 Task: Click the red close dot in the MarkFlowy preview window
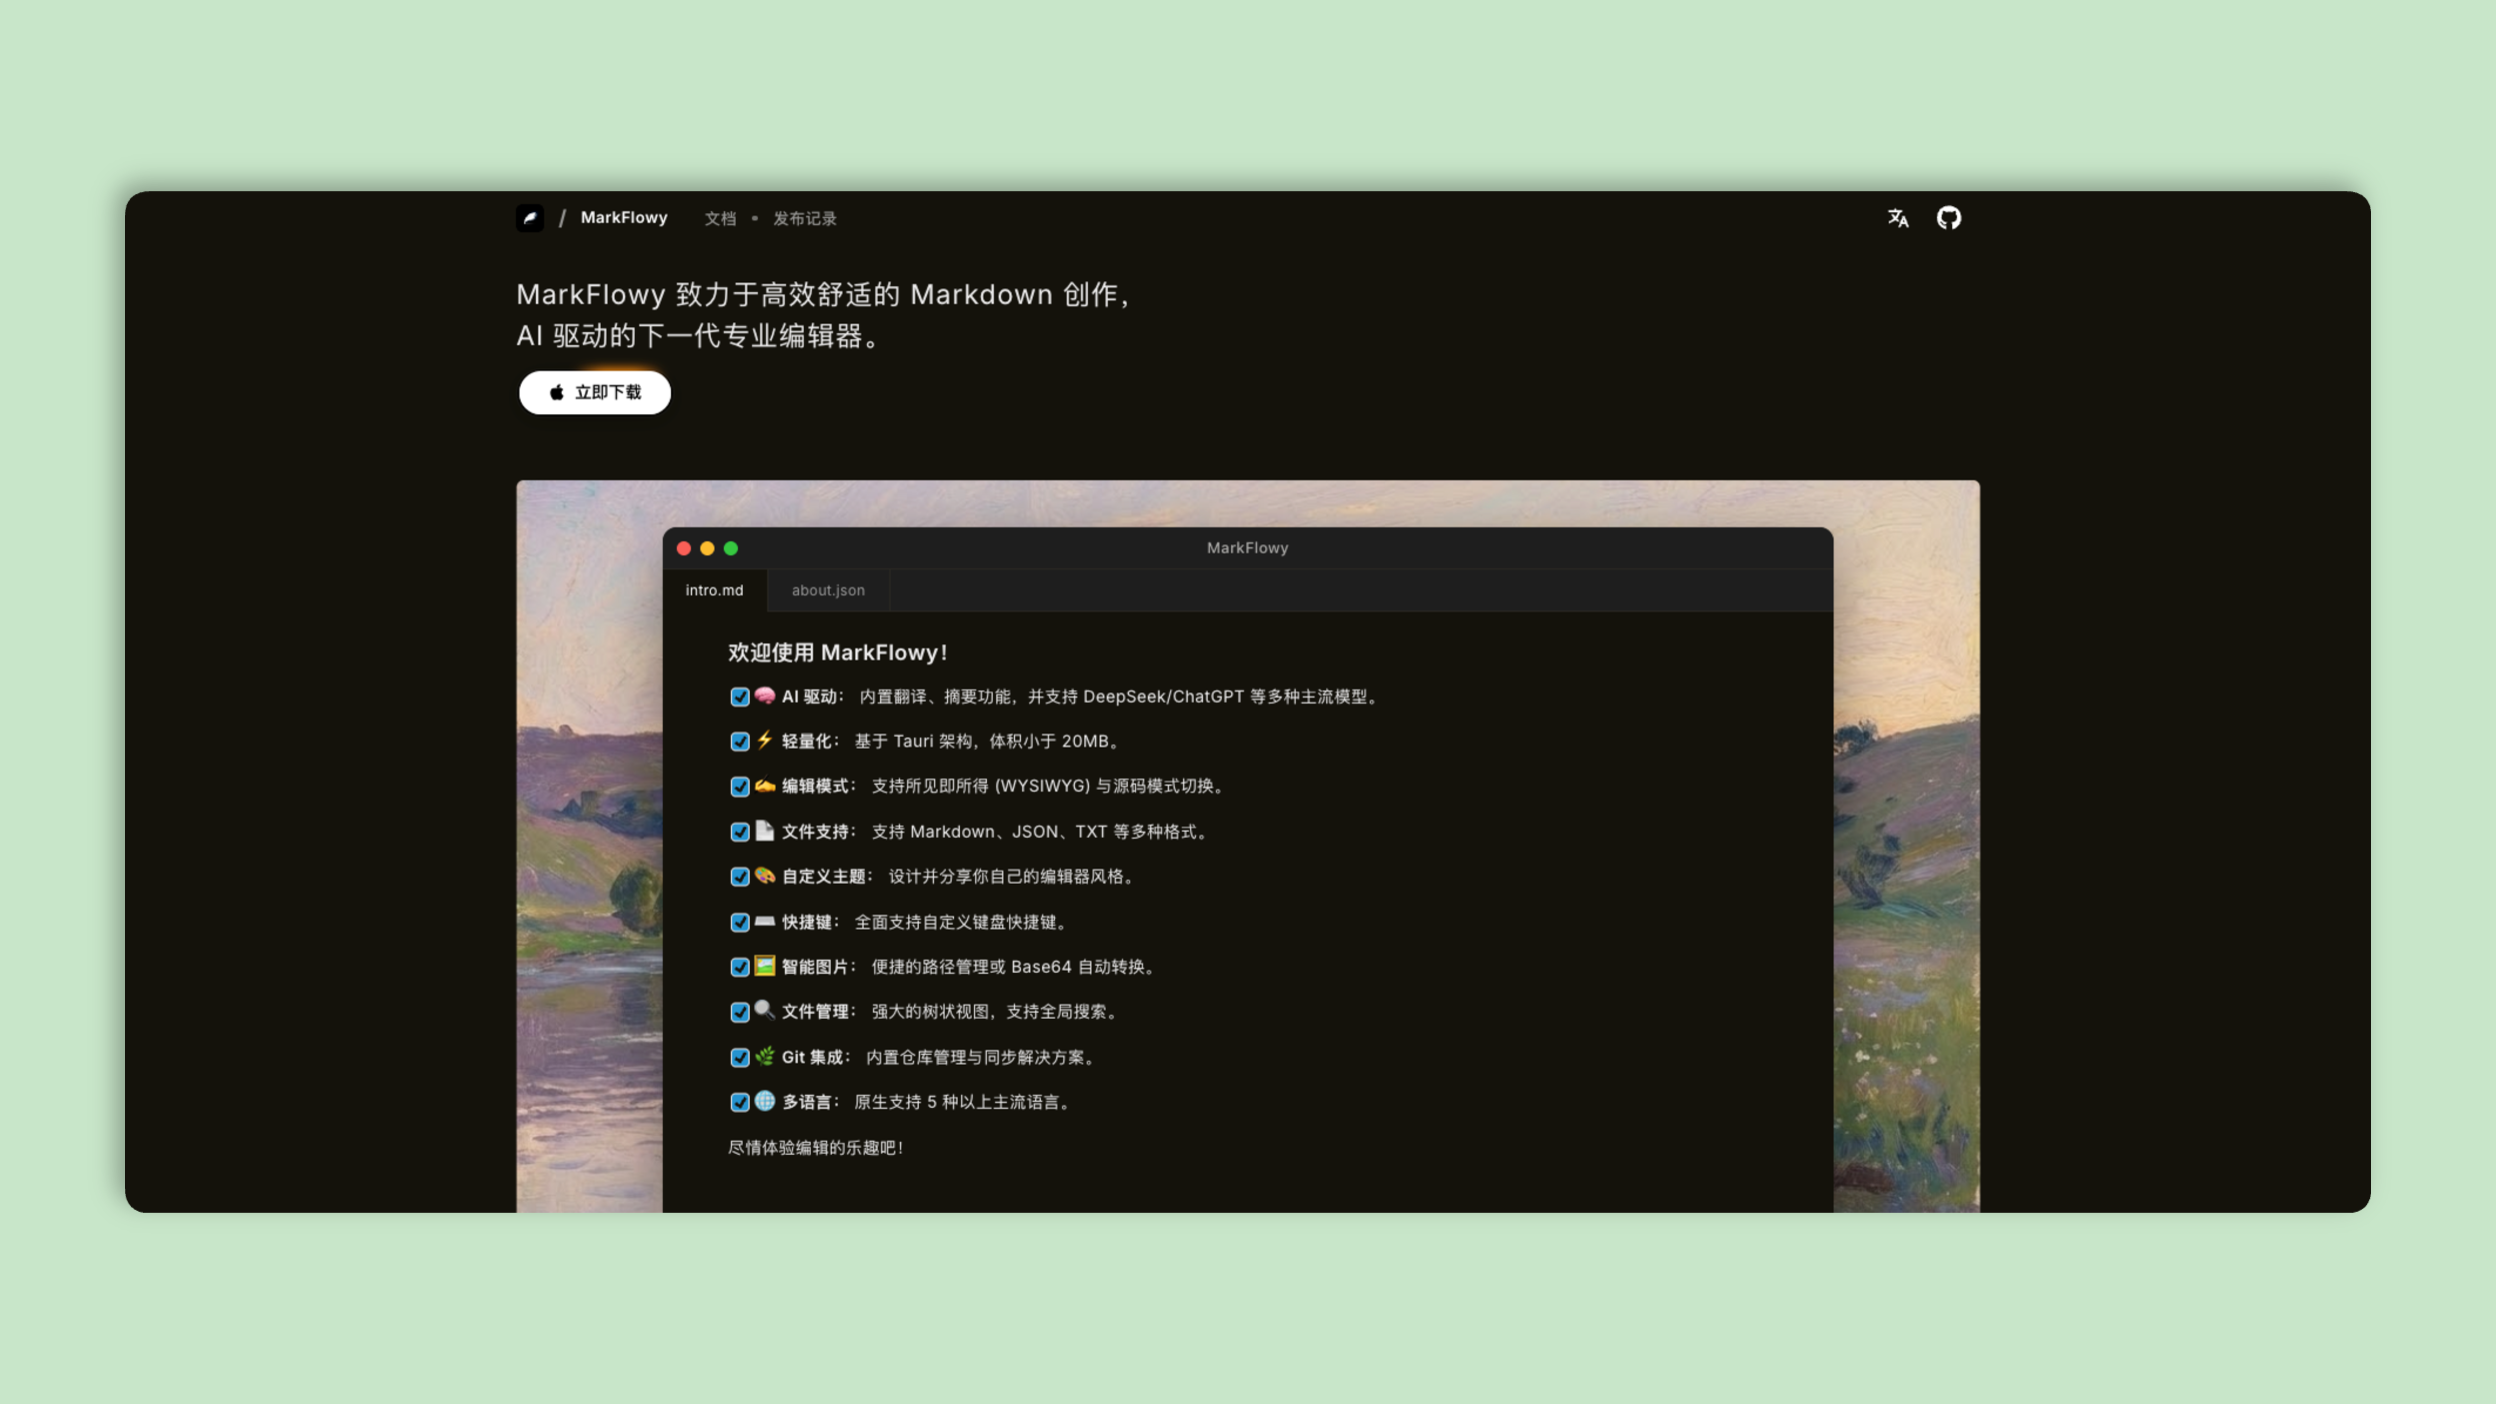pos(684,548)
